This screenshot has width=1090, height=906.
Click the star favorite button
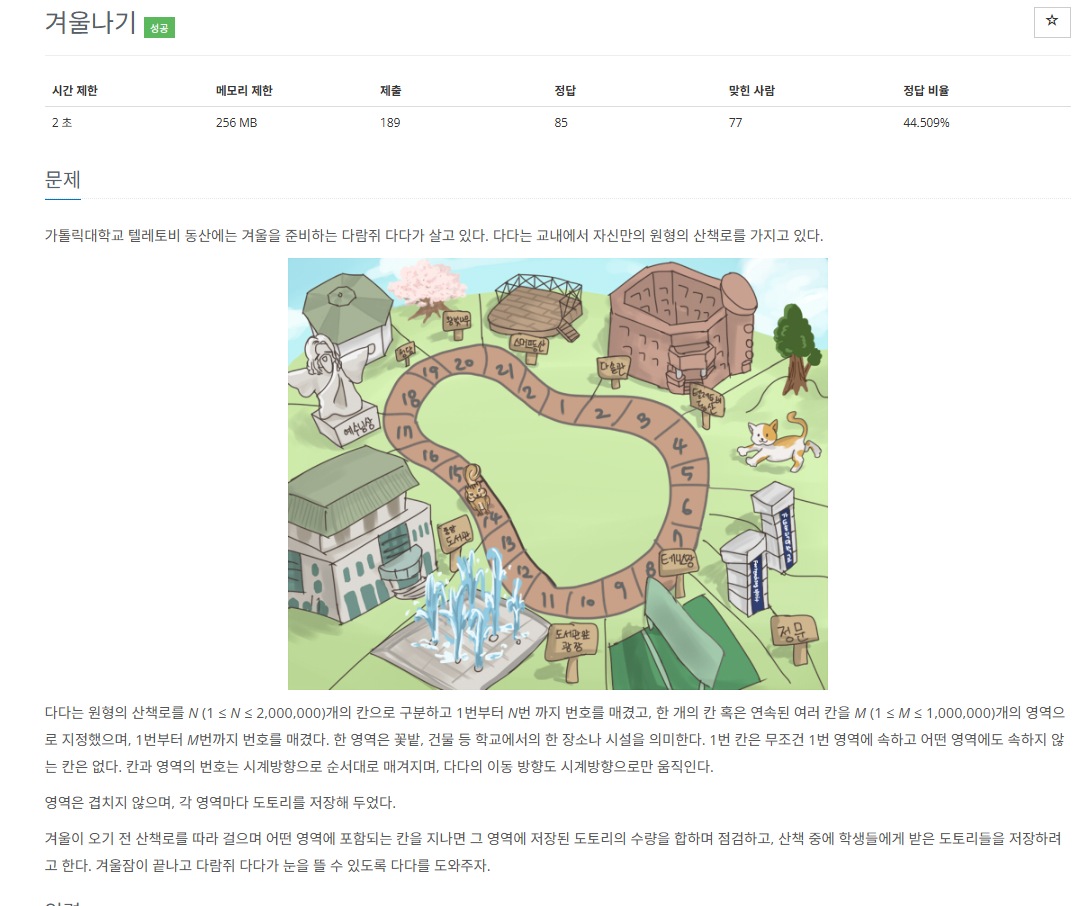[x=1052, y=22]
